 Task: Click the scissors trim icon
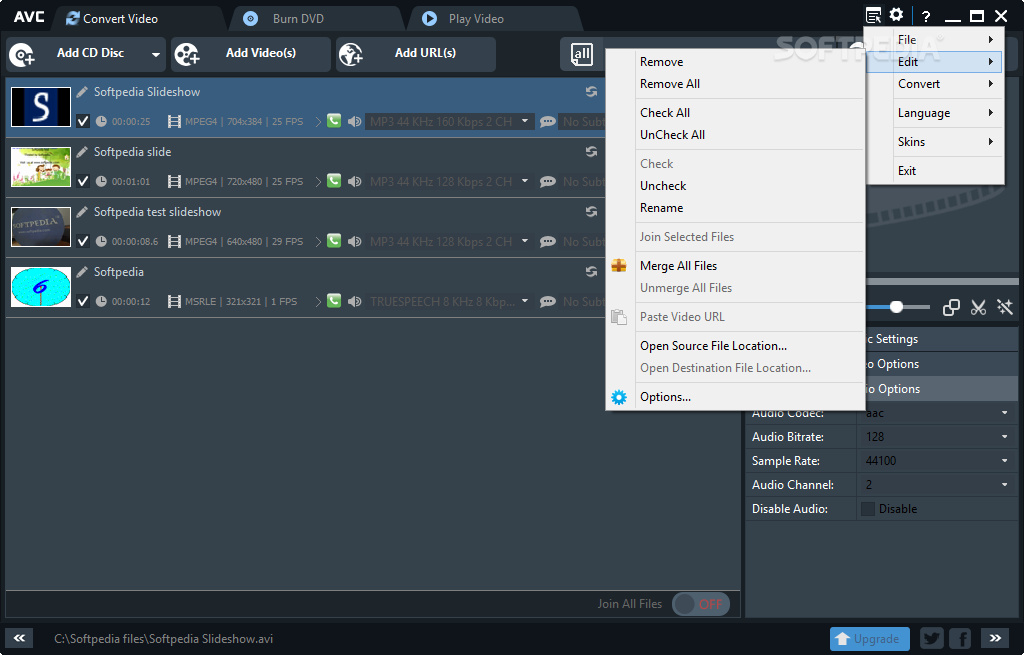[978, 307]
